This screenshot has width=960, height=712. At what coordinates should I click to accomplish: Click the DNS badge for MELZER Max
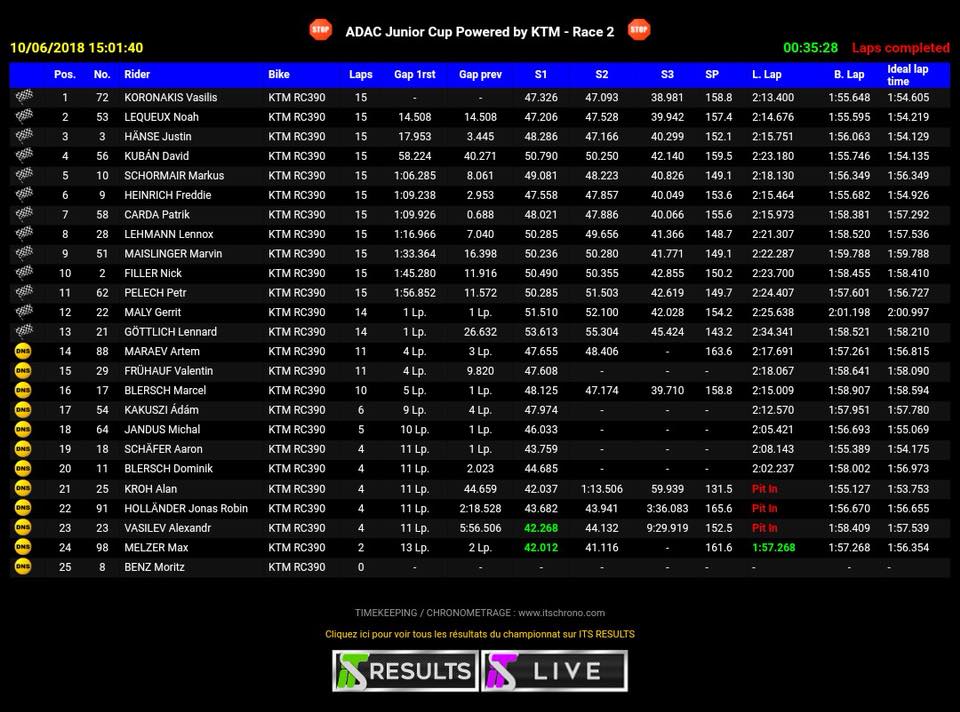(23, 547)
